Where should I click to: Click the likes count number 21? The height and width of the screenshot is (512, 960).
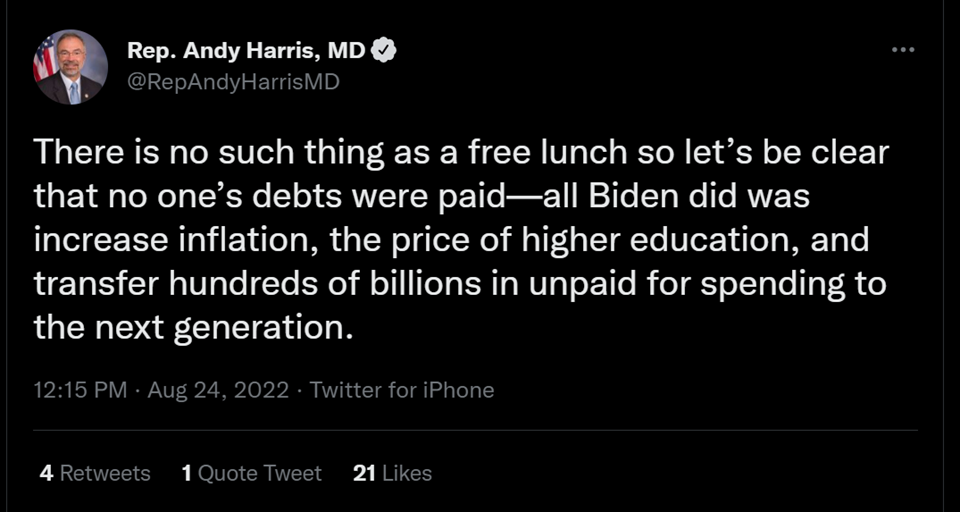364,473
